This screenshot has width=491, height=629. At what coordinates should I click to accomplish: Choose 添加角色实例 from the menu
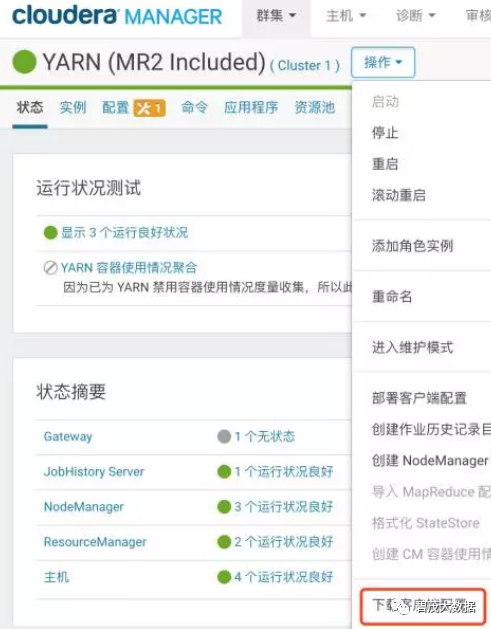(x=412, y=246)
